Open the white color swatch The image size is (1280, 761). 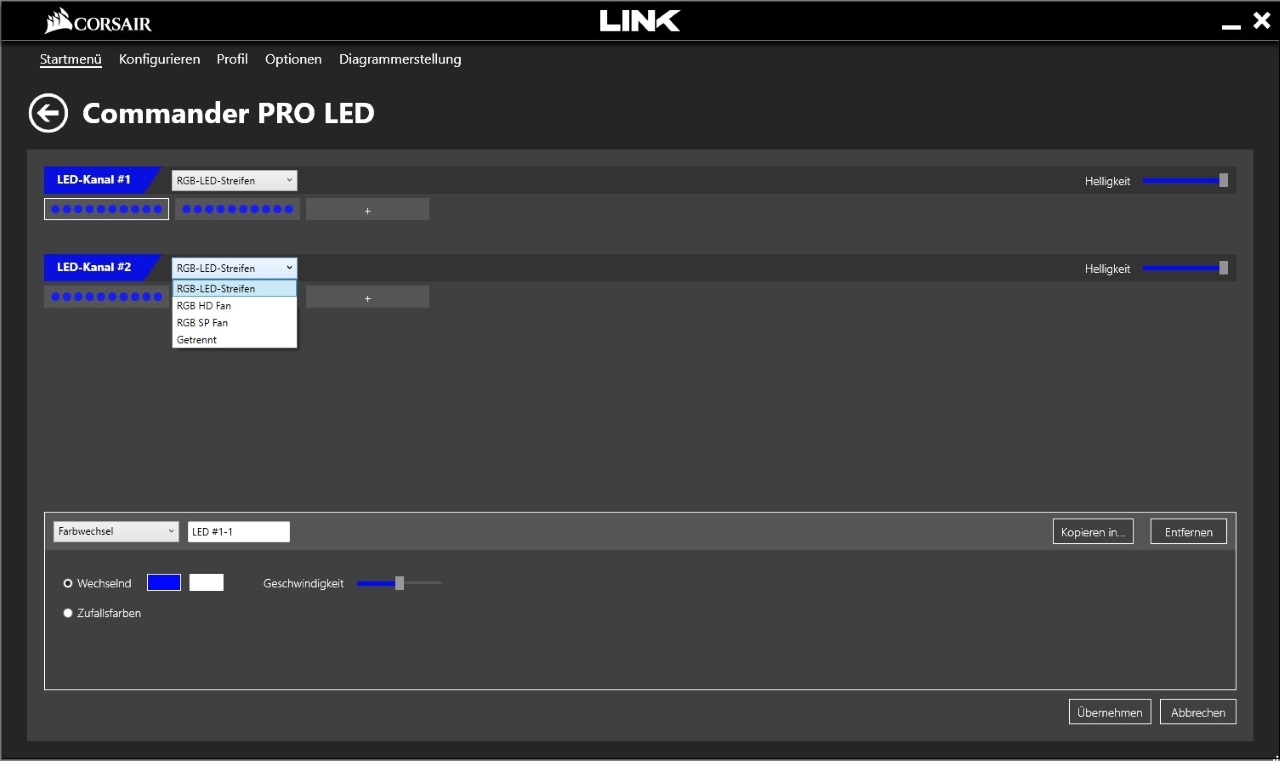pos(206,583)
